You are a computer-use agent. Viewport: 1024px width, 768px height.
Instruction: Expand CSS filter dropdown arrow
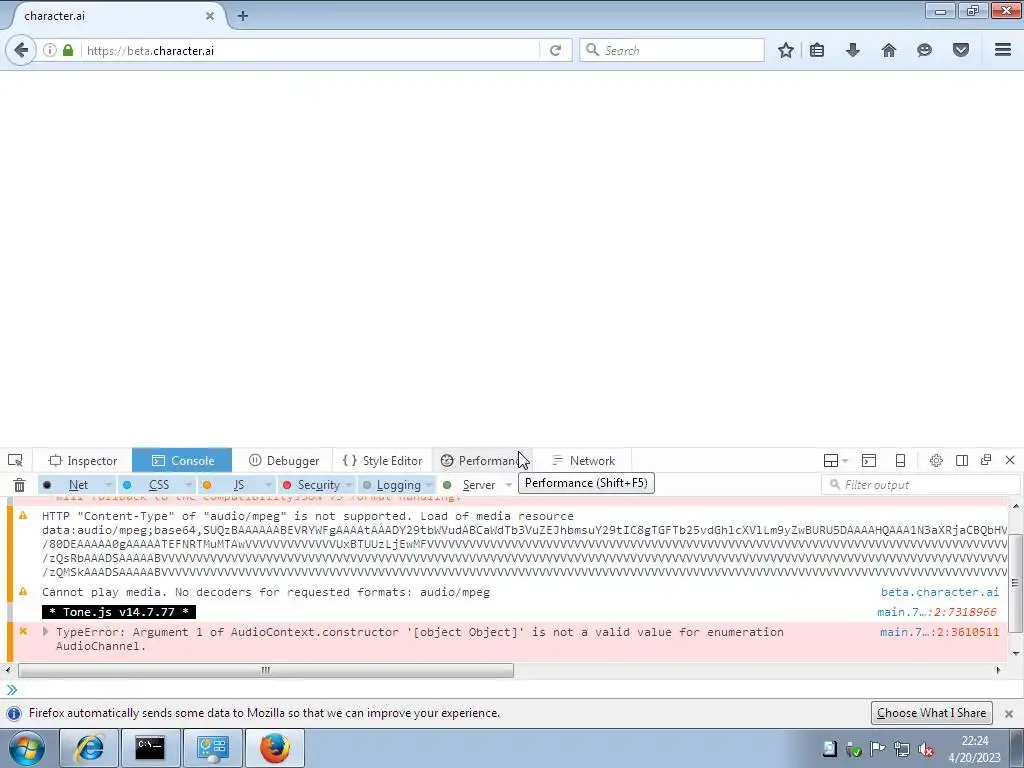pos(189,485)
